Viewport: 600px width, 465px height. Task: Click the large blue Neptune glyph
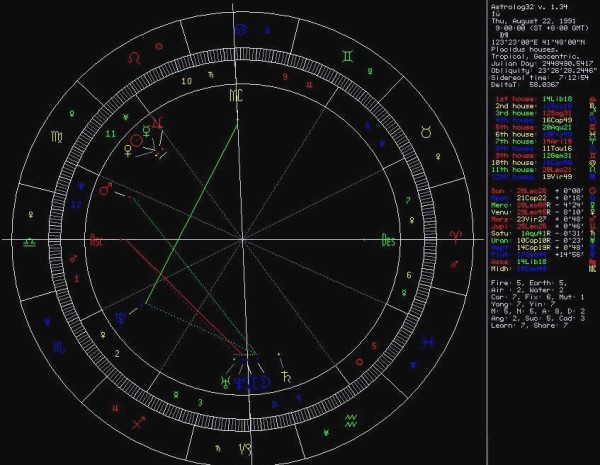[239, 383]
